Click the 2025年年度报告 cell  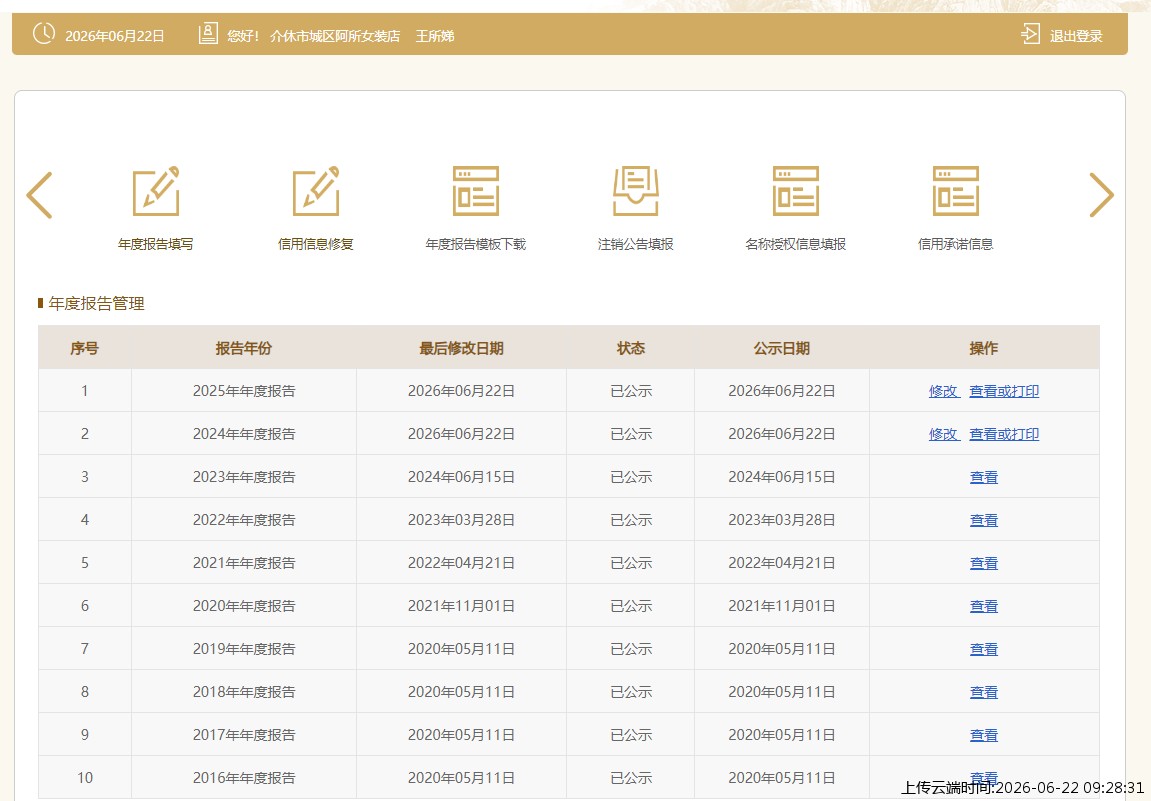(244, 391)
